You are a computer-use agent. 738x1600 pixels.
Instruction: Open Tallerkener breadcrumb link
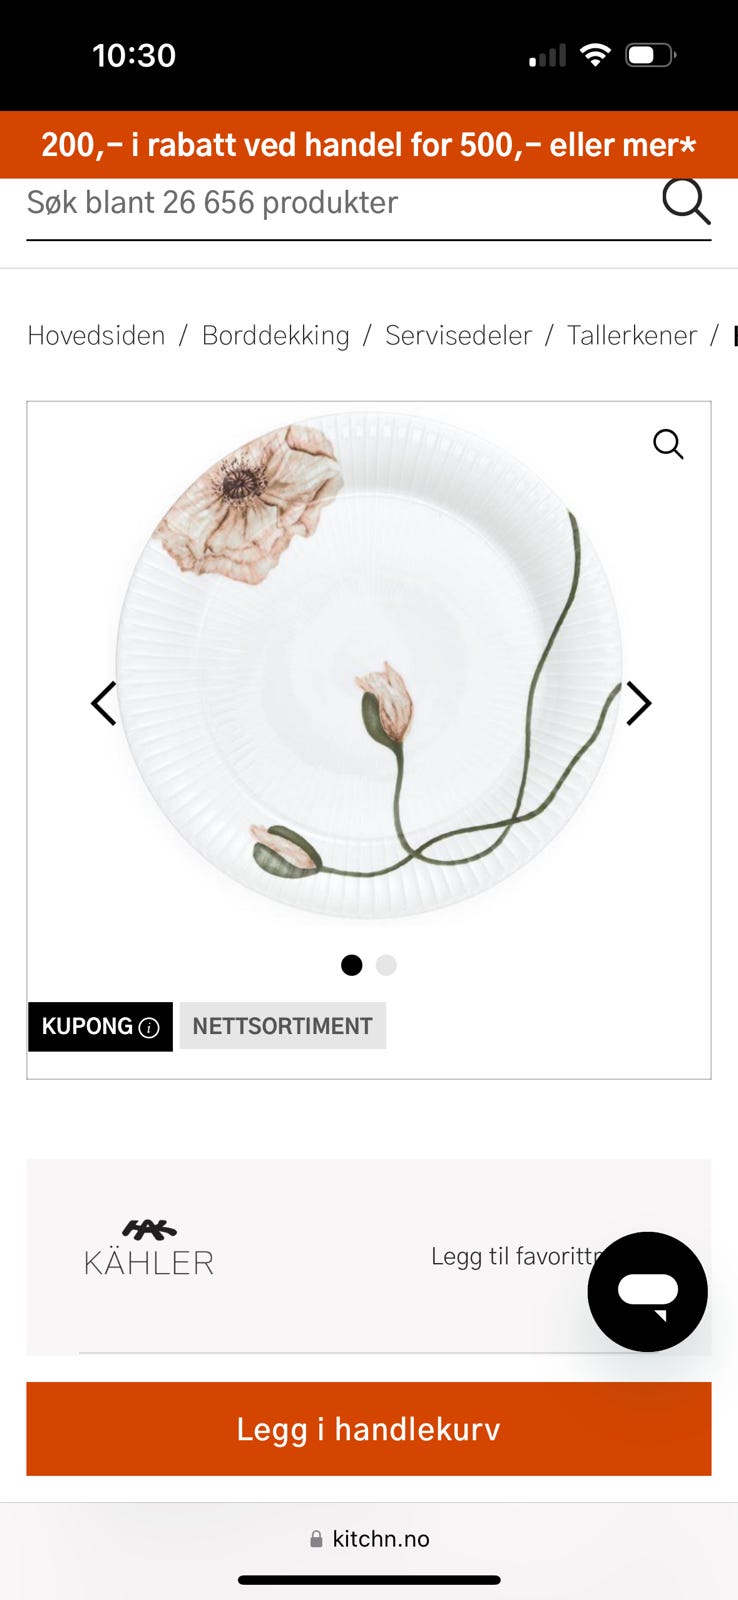[x=632, y=335]
